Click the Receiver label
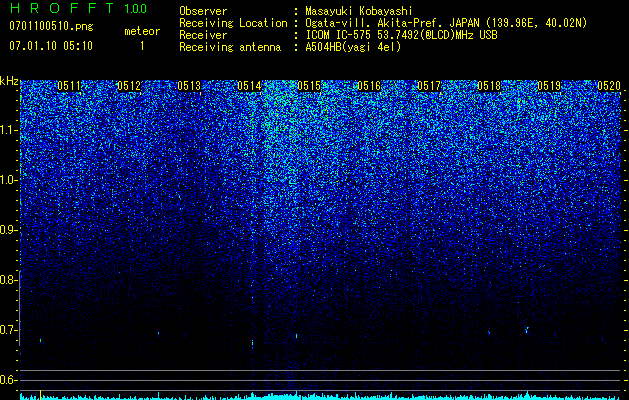 click(x=203, y=35)
